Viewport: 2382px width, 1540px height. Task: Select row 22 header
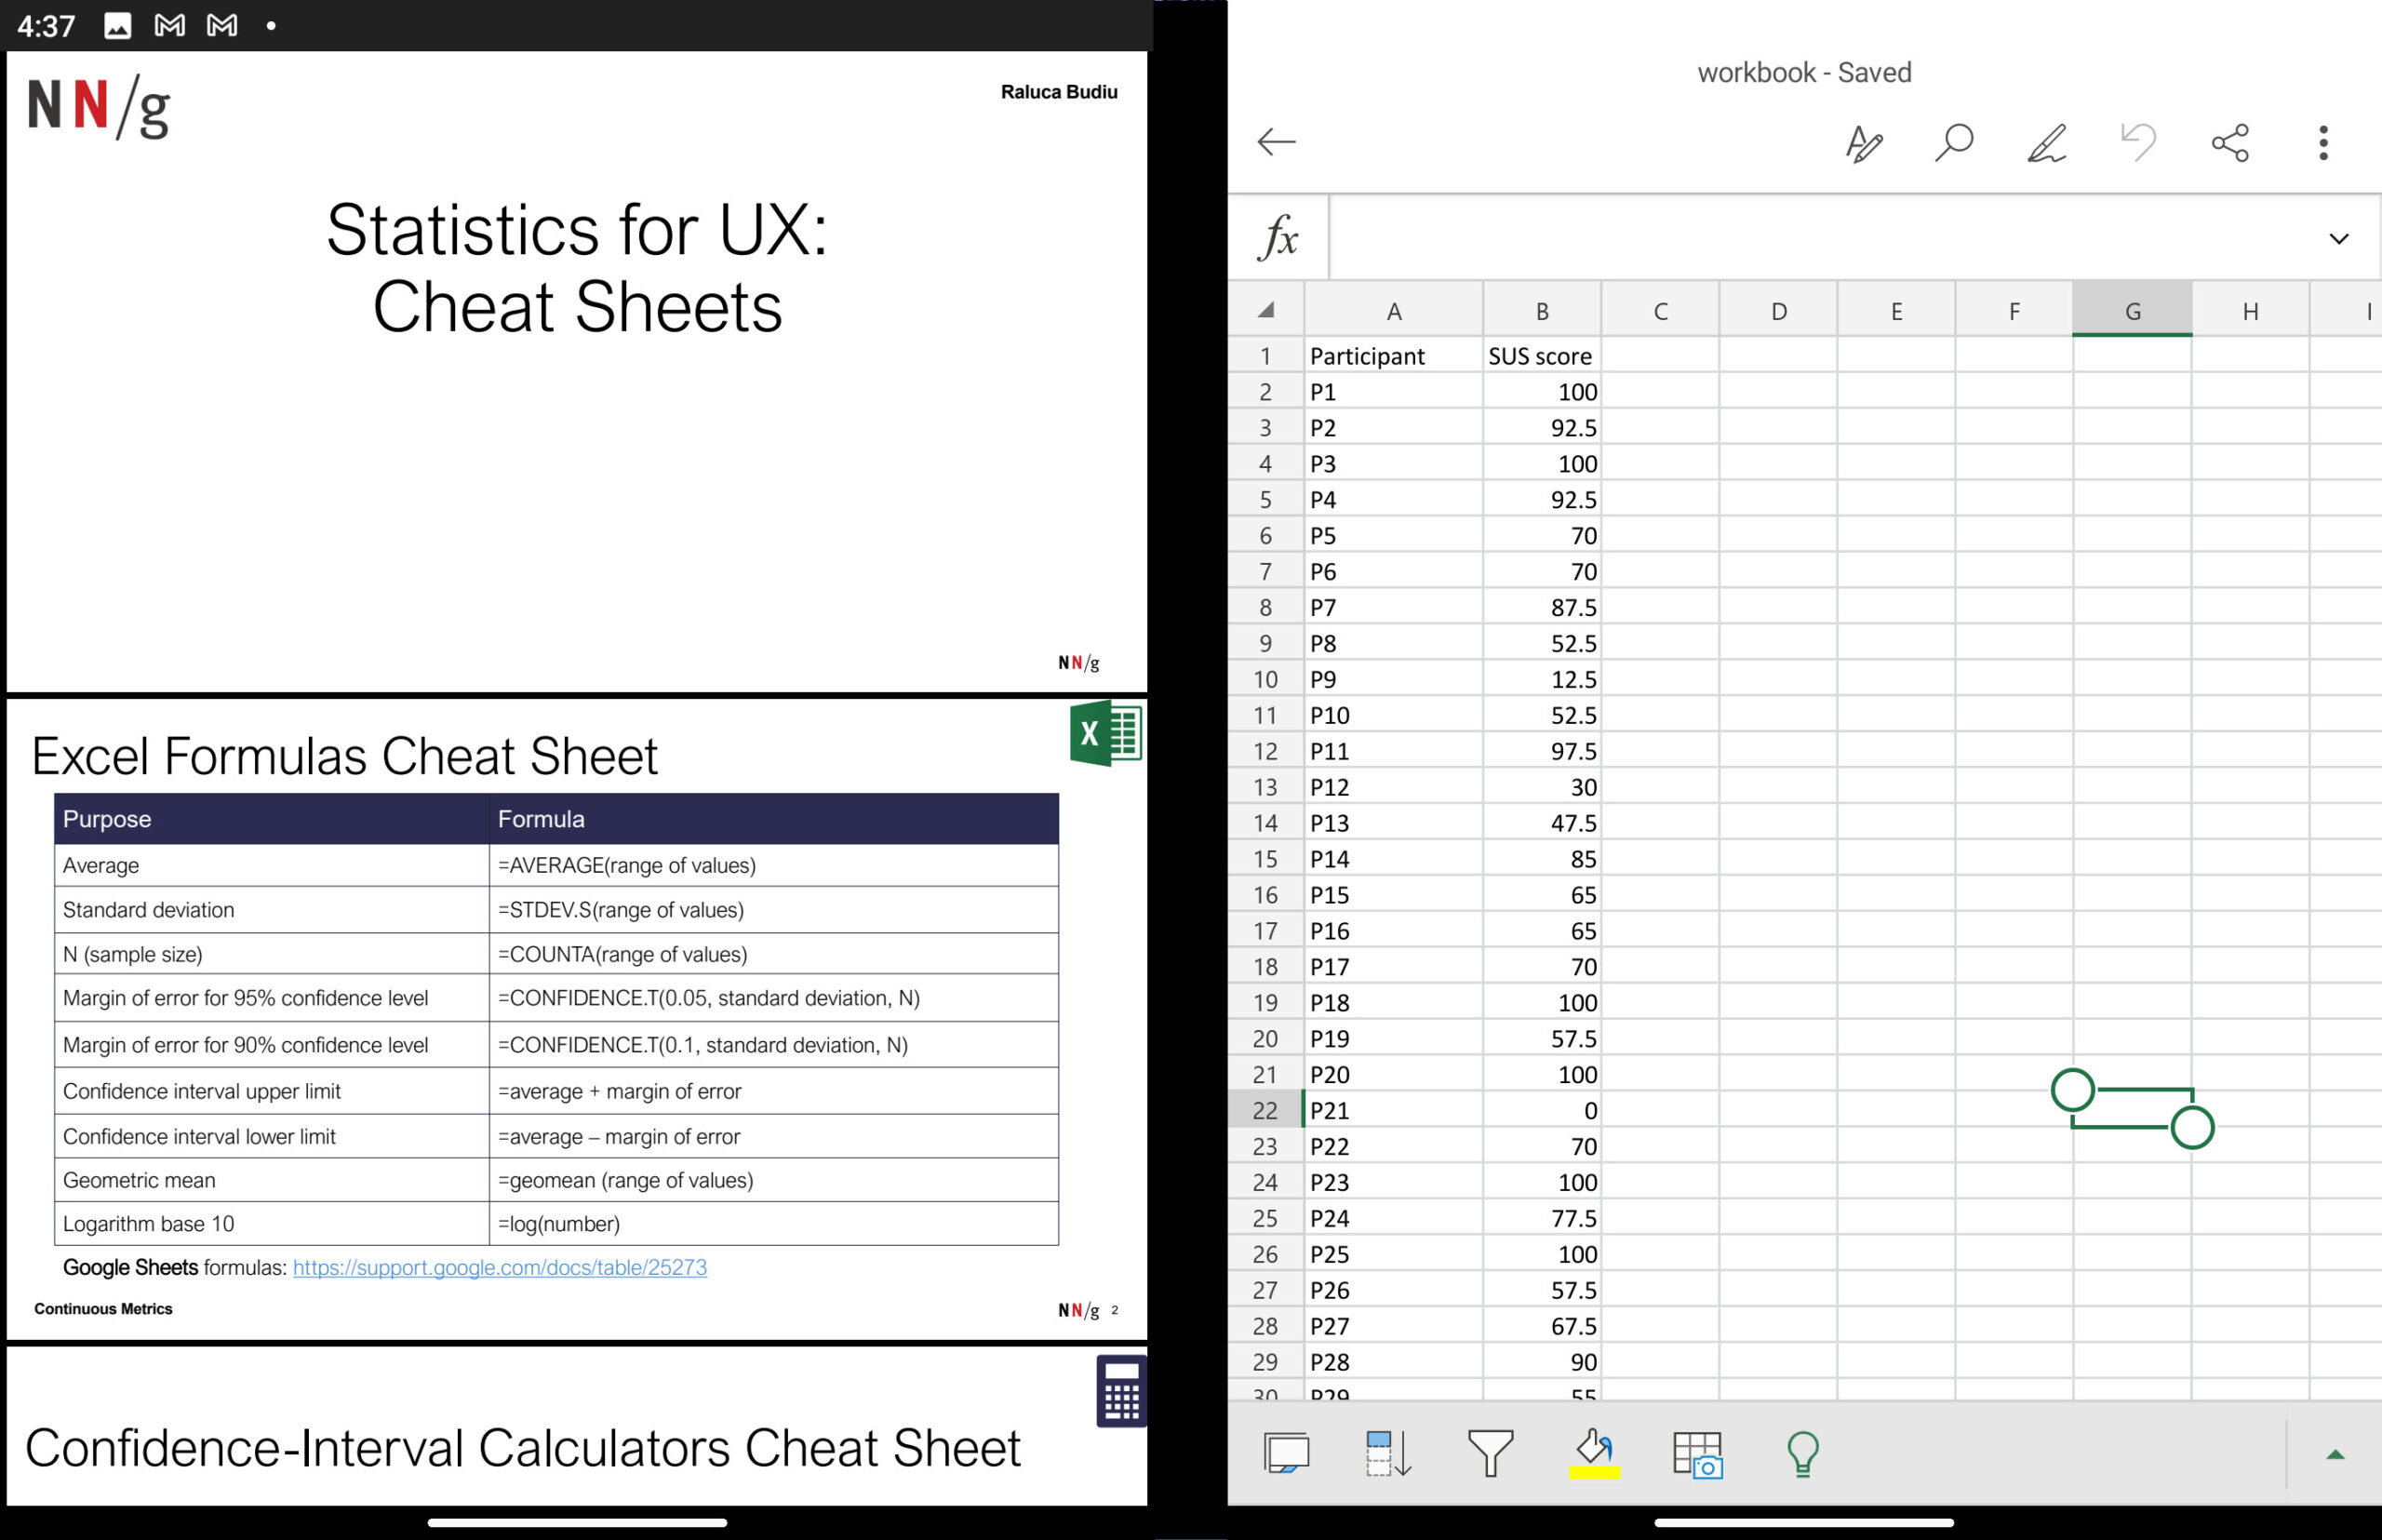point(1265,1110)
